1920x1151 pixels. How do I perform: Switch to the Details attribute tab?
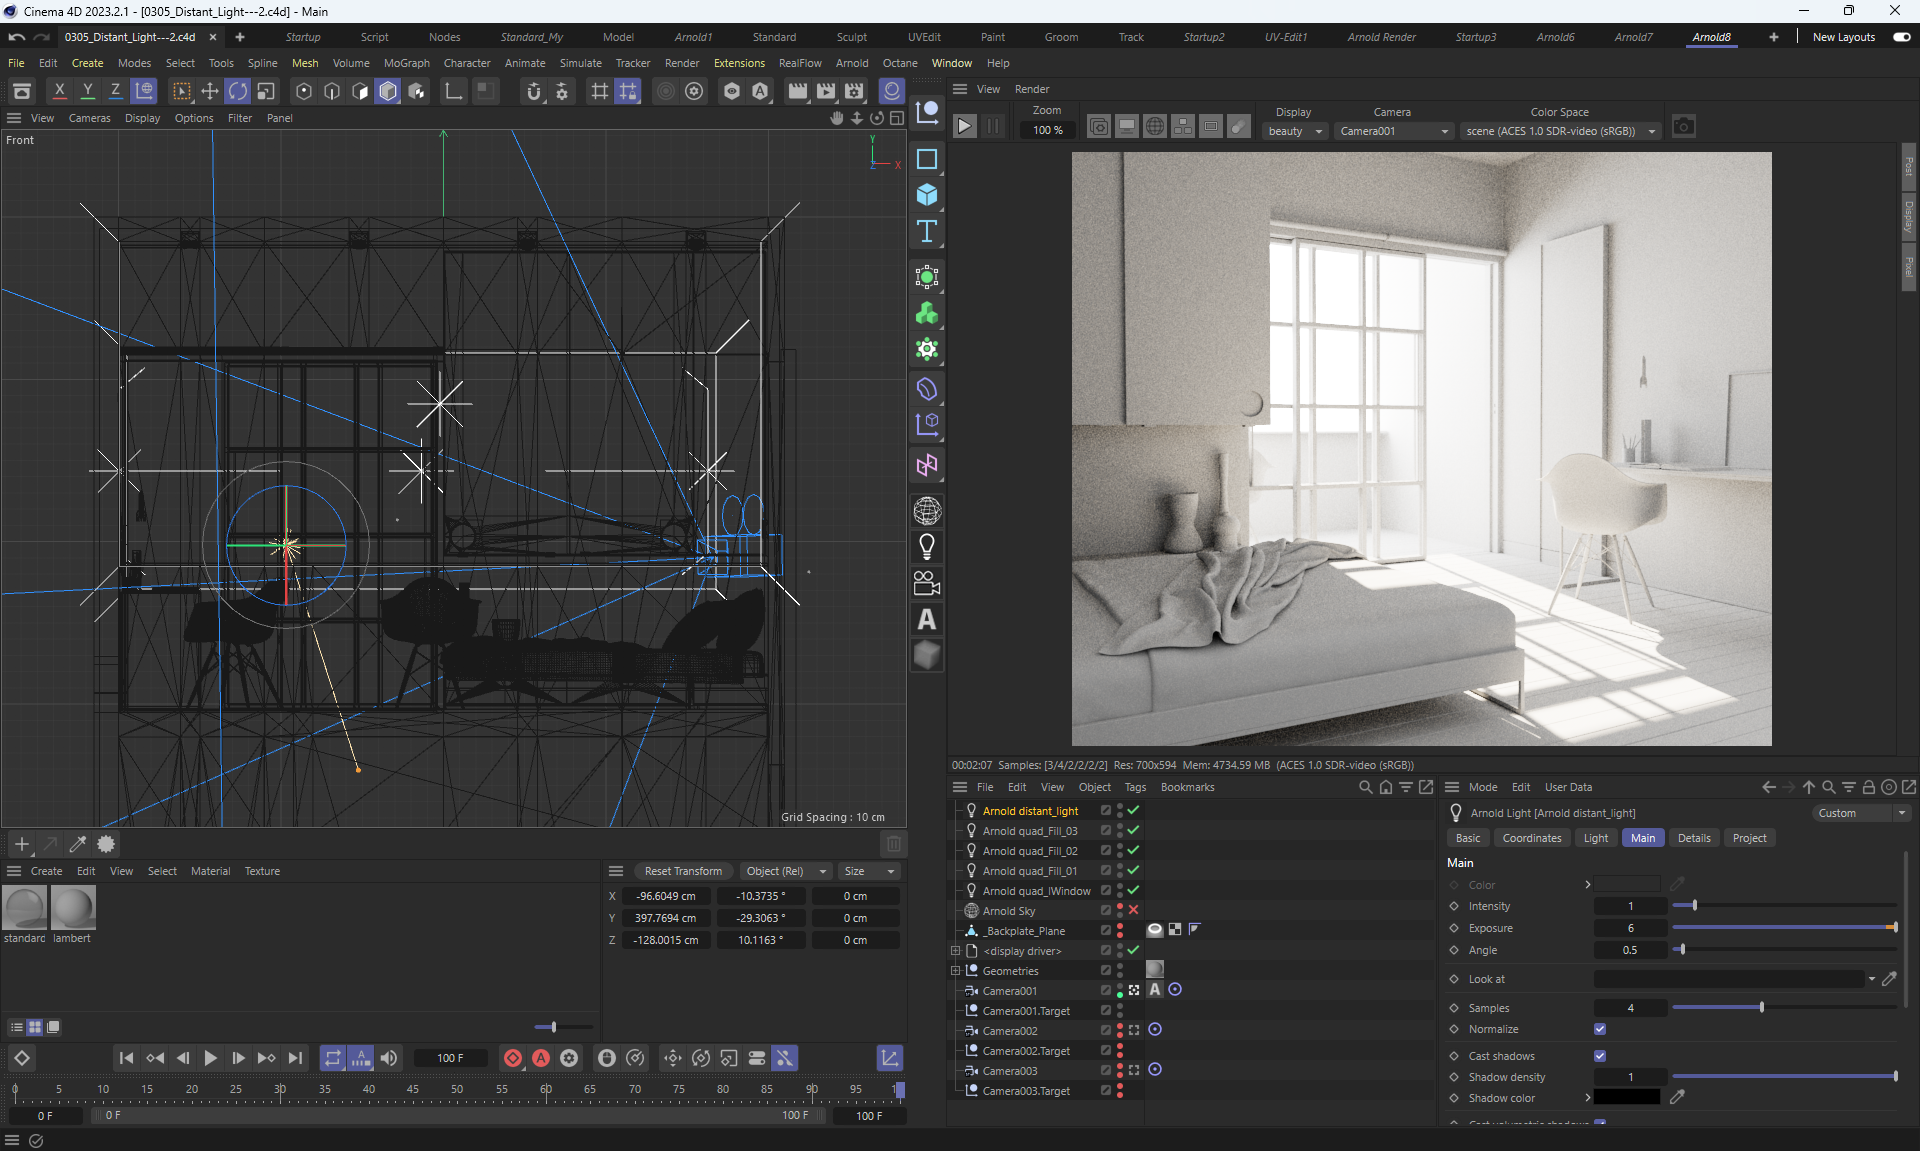[x=1693, y=838]
